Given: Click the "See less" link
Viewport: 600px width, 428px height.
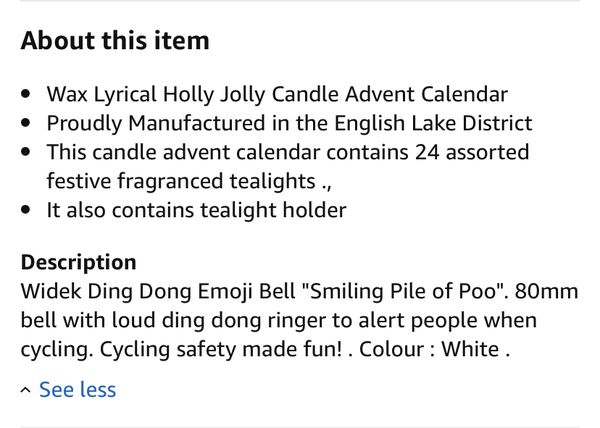Looking at the screenshot, I should pyautogui.click(x=77, y=390).
